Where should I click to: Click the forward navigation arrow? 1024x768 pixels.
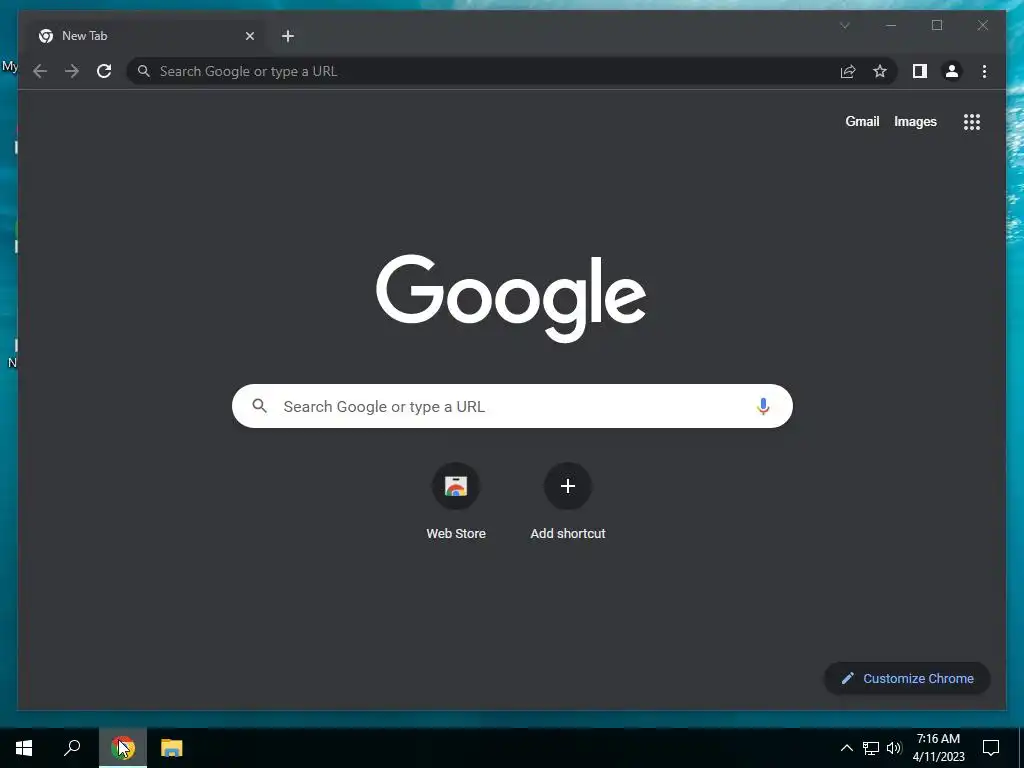72,71
